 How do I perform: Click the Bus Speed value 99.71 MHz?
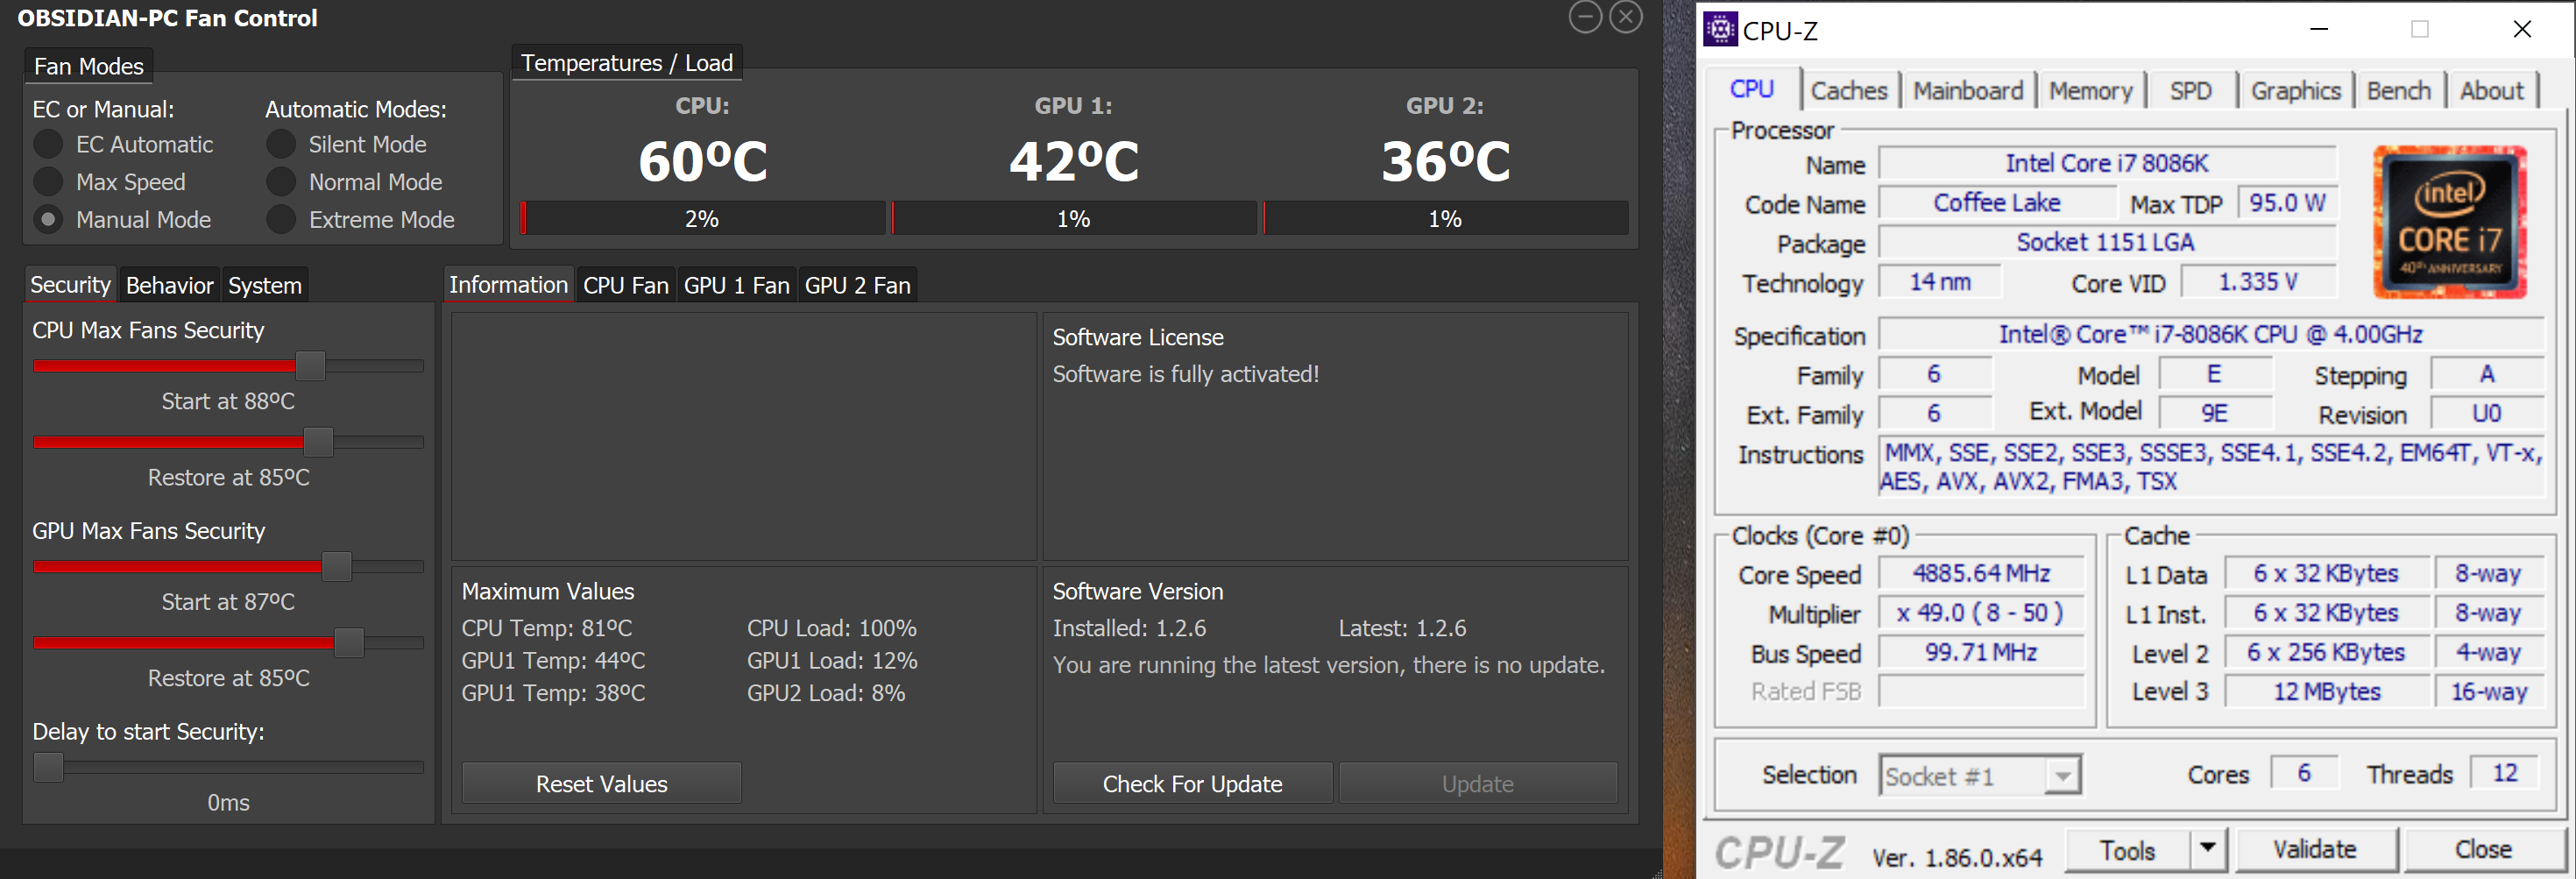pyautogui.click(x=1981, y=652)
